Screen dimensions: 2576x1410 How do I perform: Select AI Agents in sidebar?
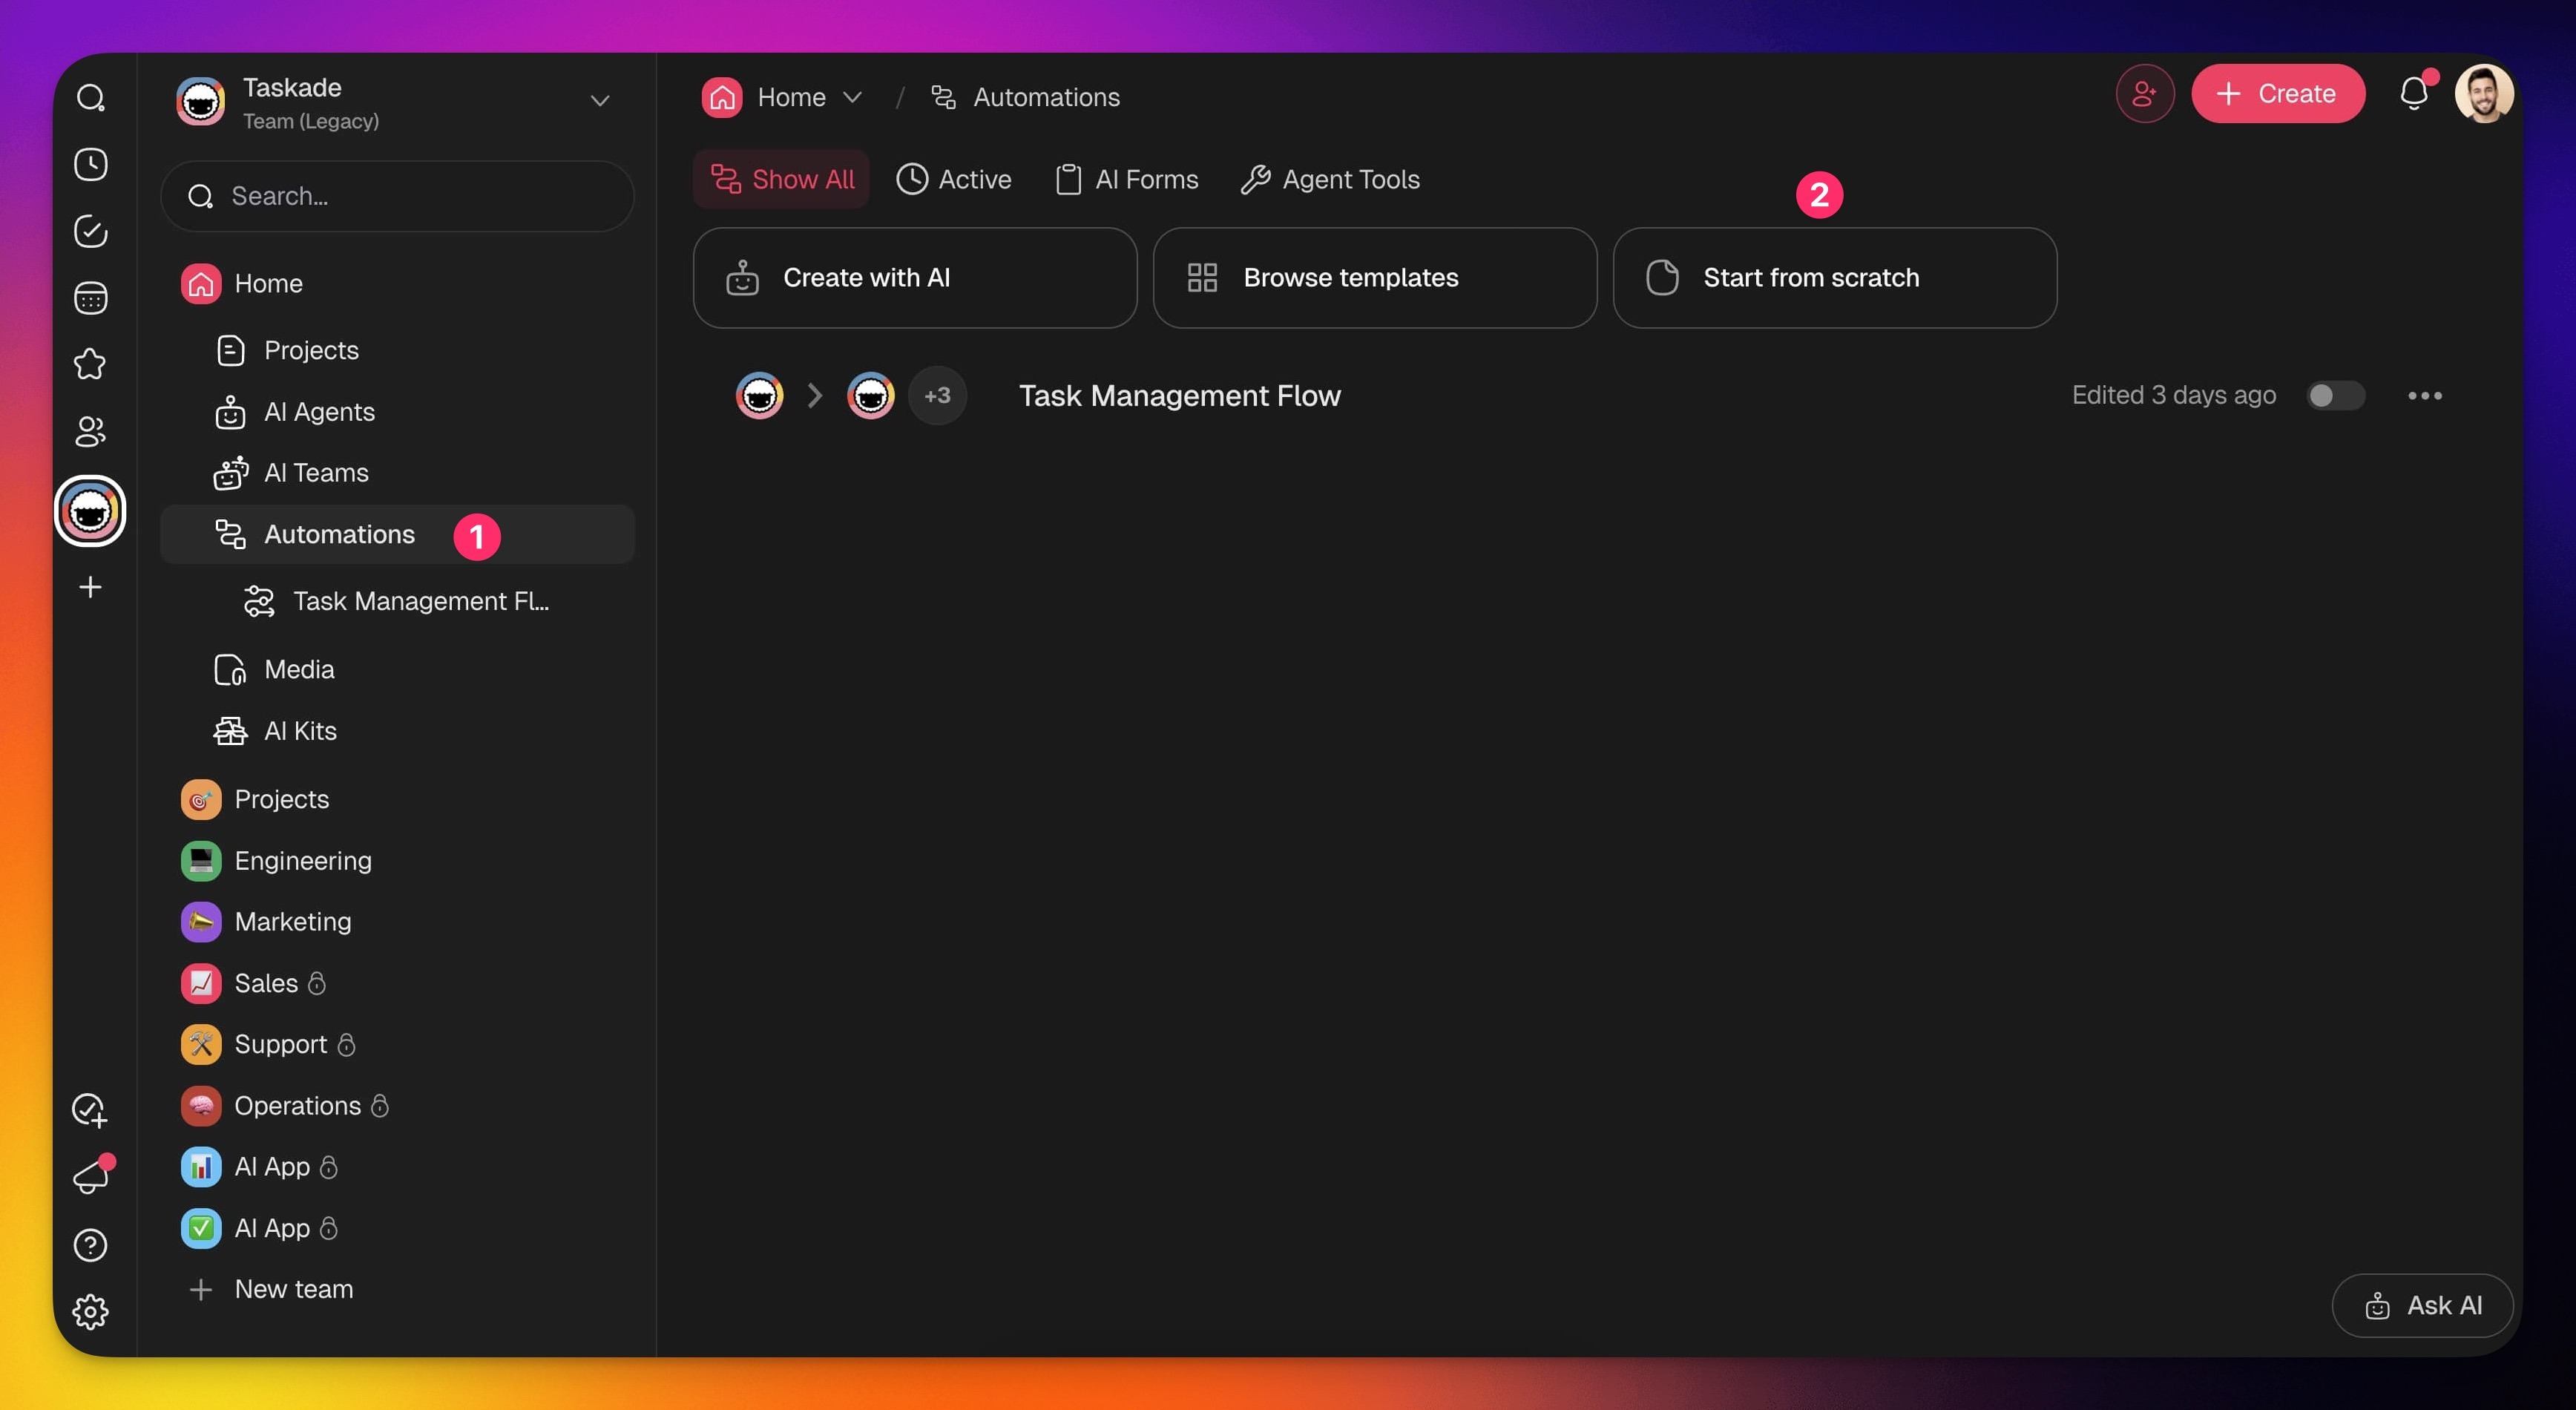pos(318,412)
